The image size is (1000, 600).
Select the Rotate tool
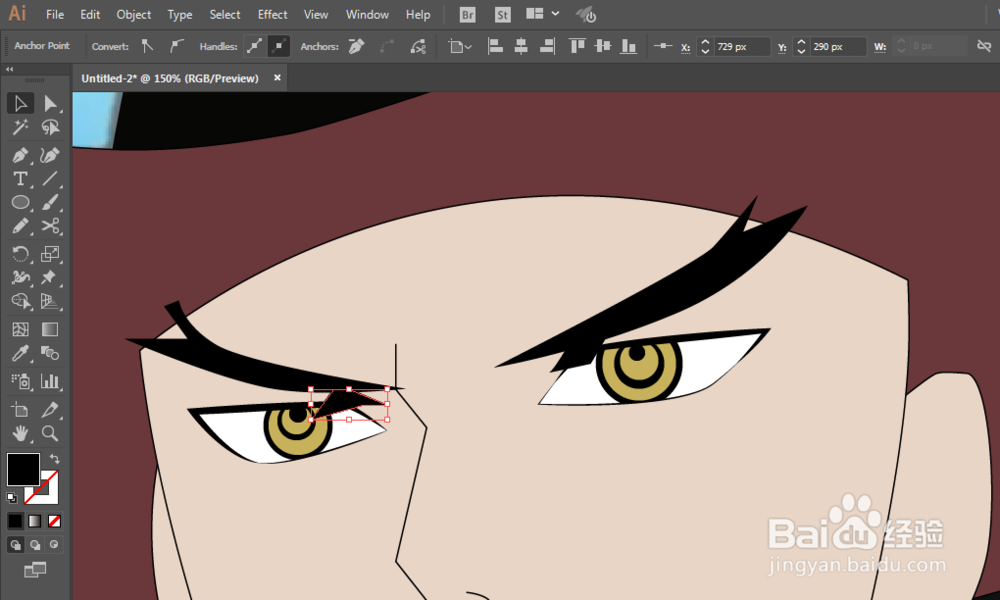[x=20, y=254]
